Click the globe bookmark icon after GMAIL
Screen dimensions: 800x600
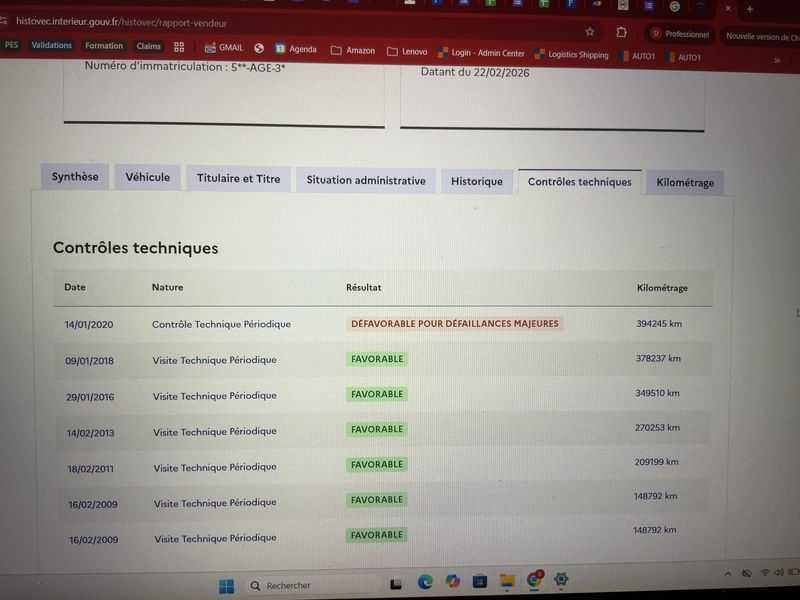259,48
